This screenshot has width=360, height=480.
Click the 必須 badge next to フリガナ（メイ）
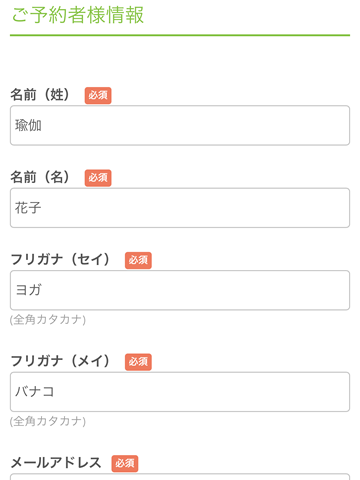click(138, 362)
